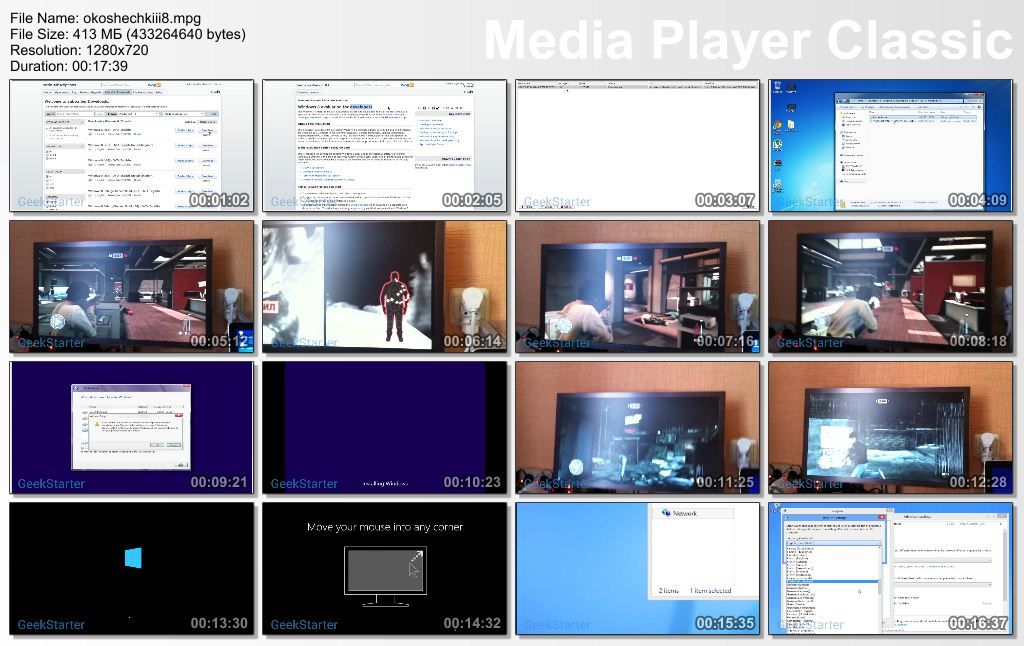Click the 'Move your mouse into any corner' text
Screen dimensions: 1024x646
[385, 527]
